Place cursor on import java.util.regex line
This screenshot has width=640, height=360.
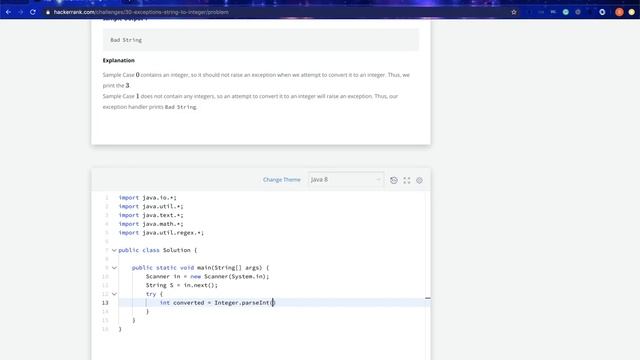(161, 233)
